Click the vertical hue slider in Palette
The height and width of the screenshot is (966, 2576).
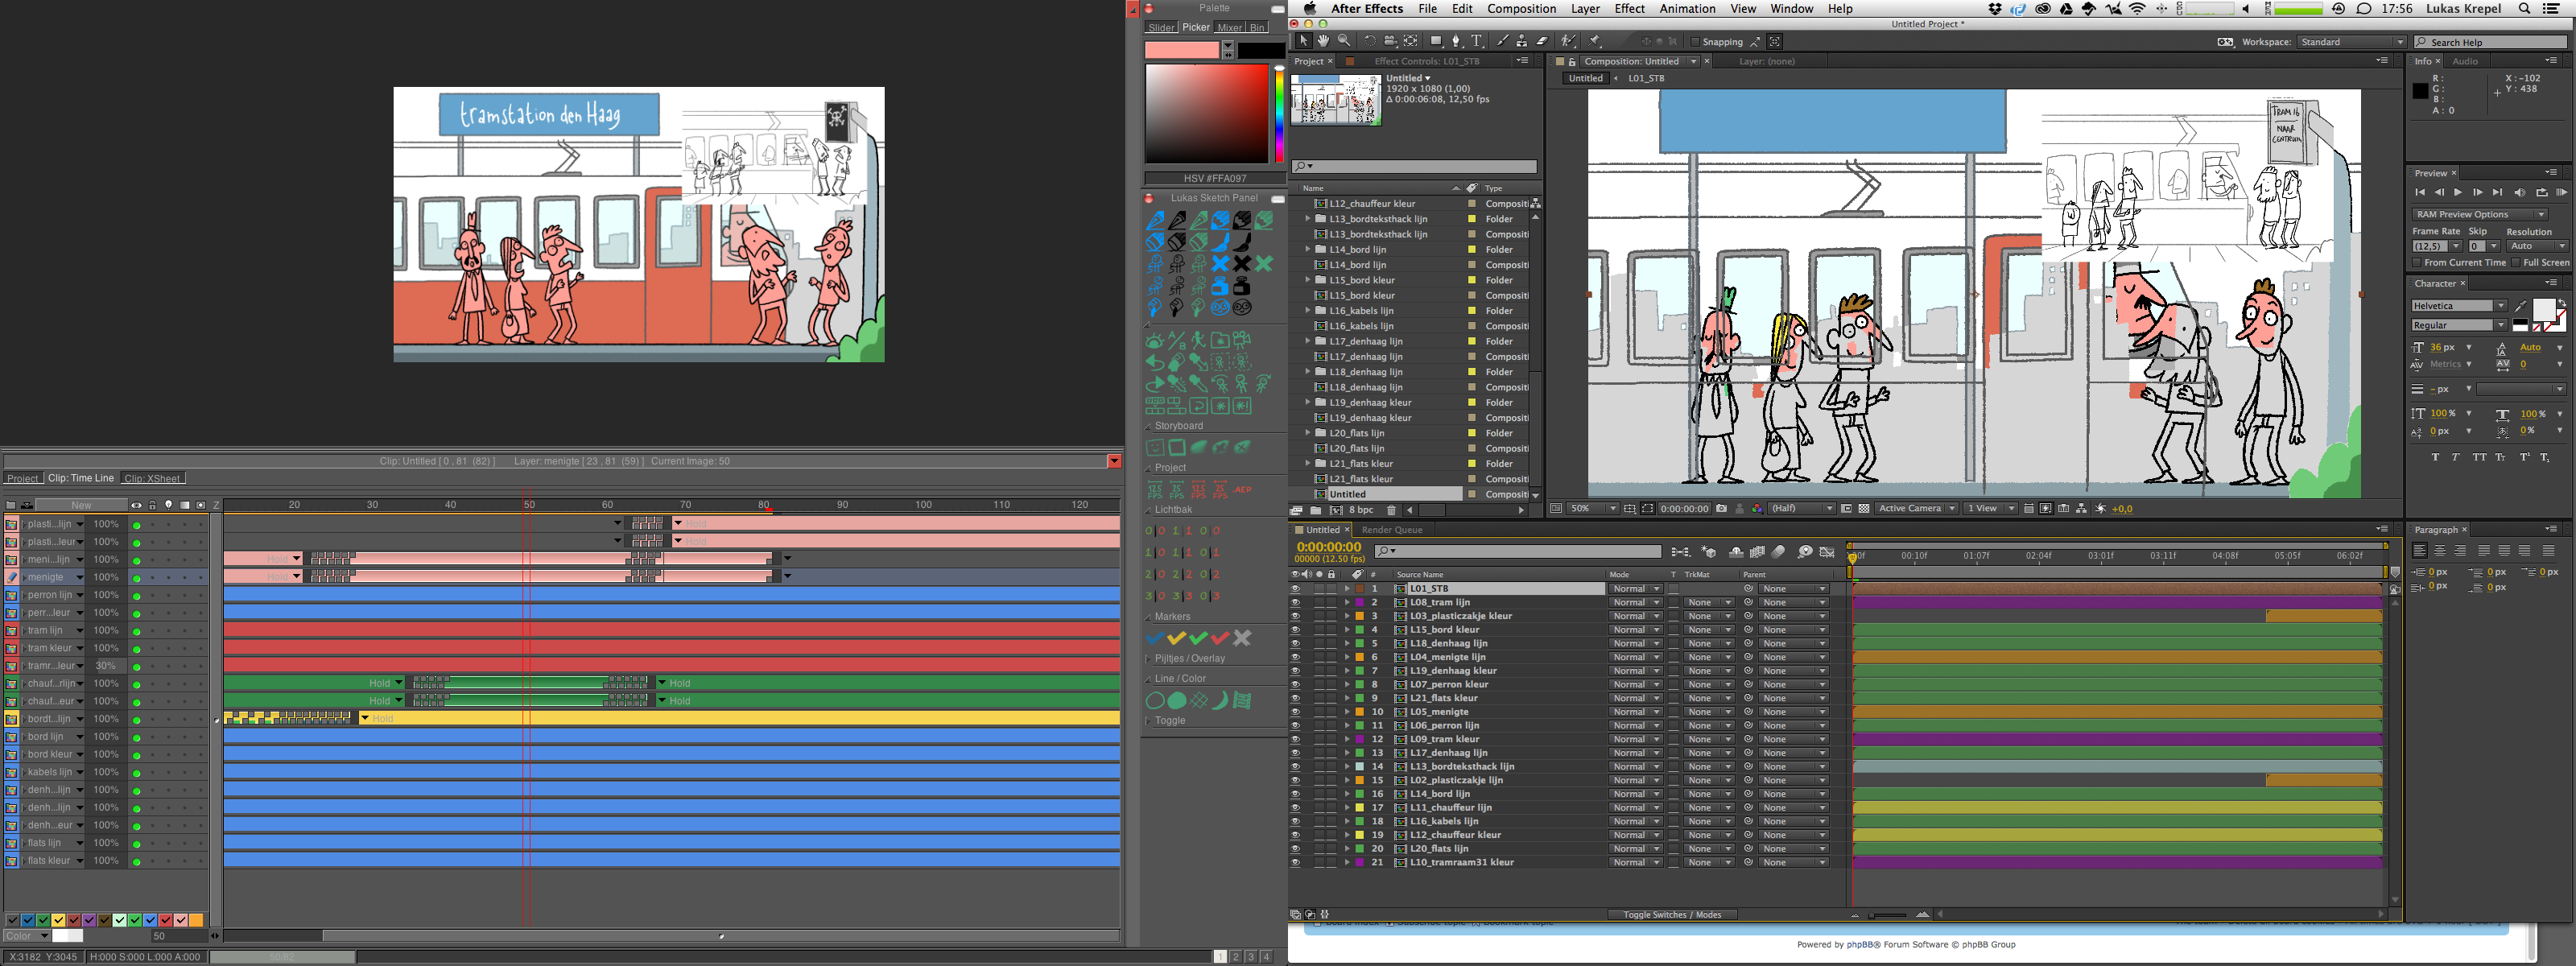click(x=1279, y=113)
